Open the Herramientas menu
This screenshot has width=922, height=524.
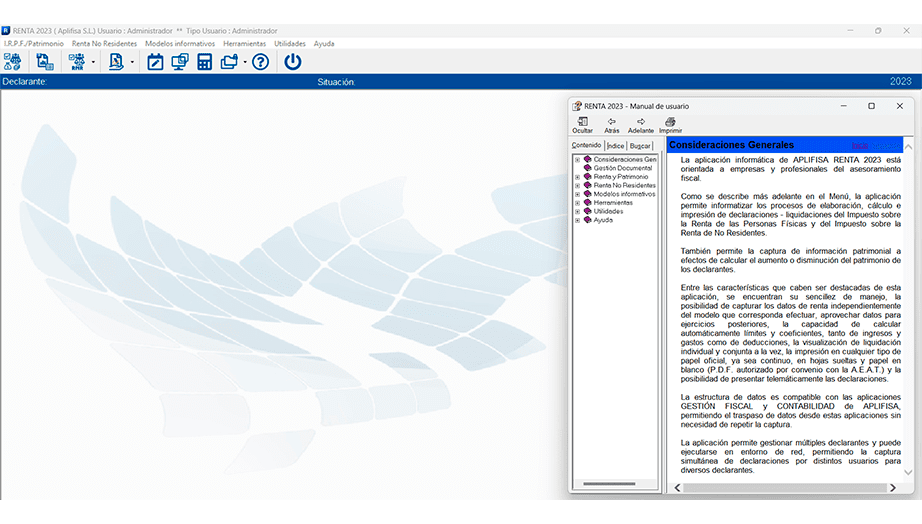[x=245, y=44]
